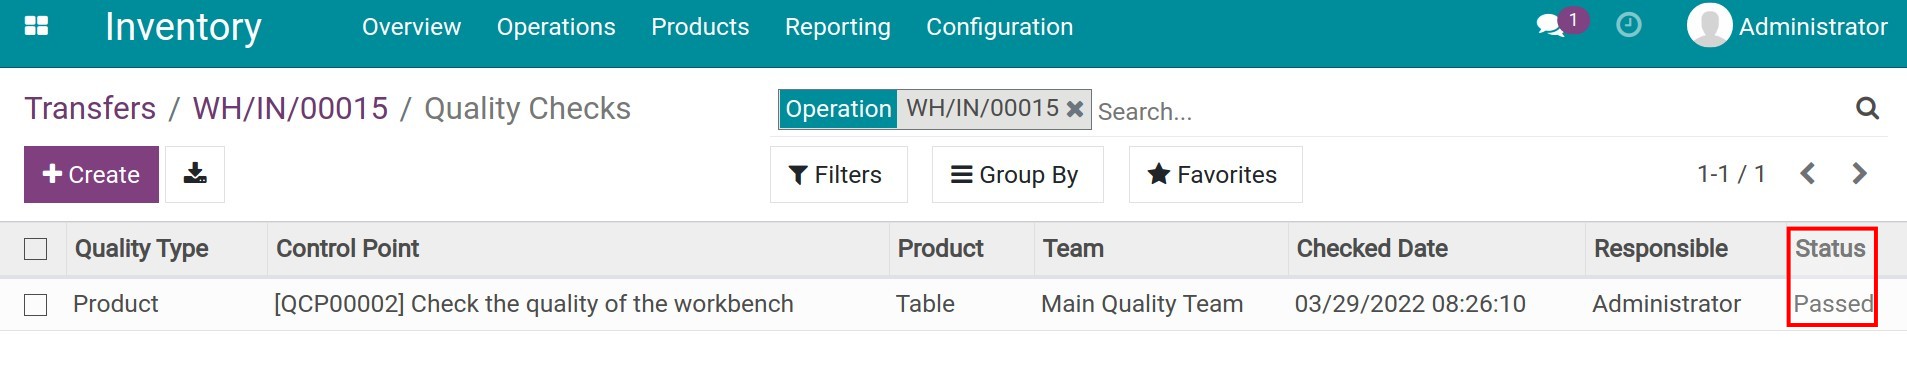The width and height of the screenshot is (1907, 370).
Task: Click the Inventory app title
Action: coord(183,27)
